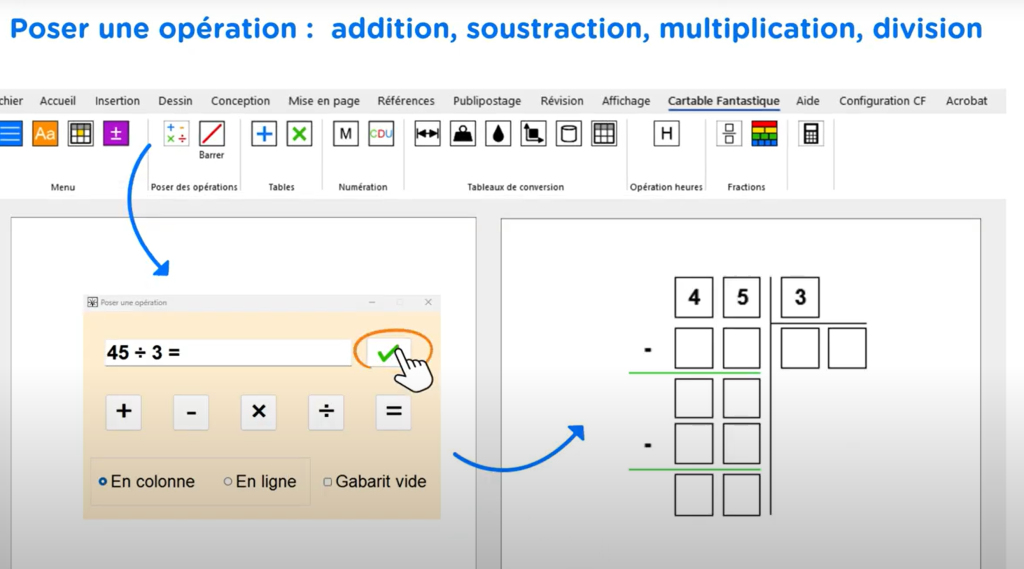1024x569 pixels.
Task: Open the green multiplication tables icon
Action: 299,134
